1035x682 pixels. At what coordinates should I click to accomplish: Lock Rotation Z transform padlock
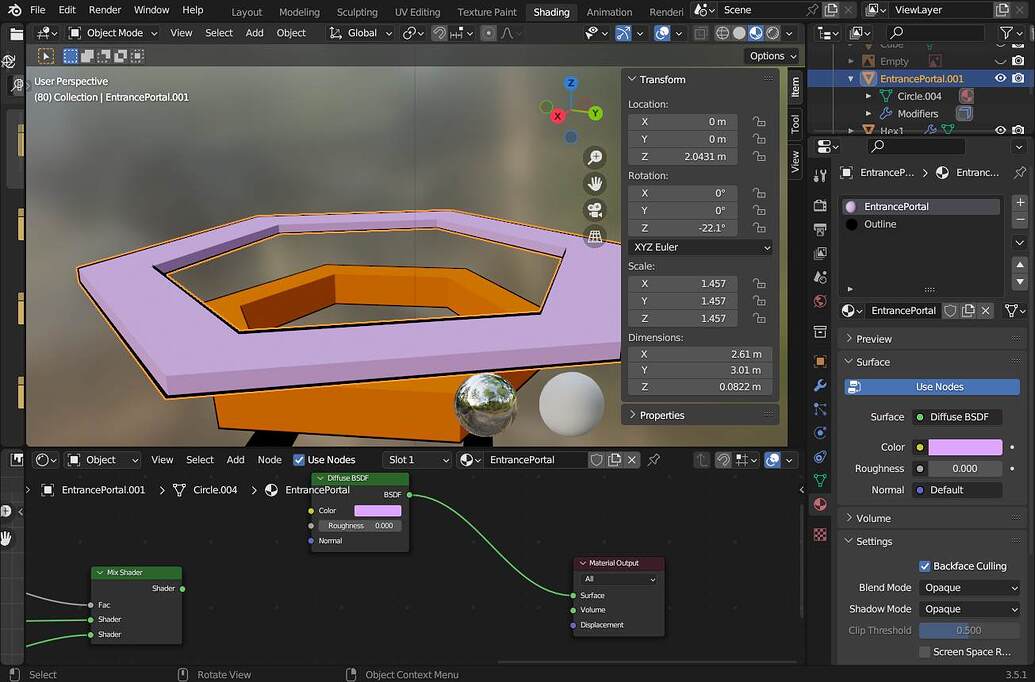[x=759, y=228]
